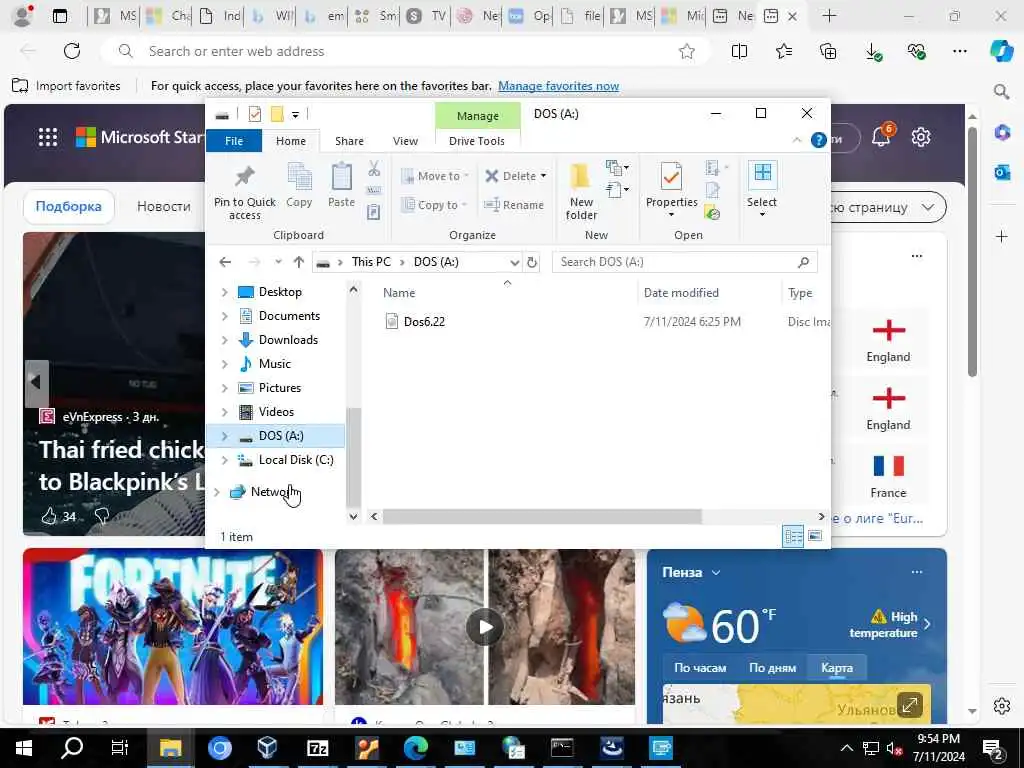
Task: Open address bar history dropdown
Action: point(515,262)
